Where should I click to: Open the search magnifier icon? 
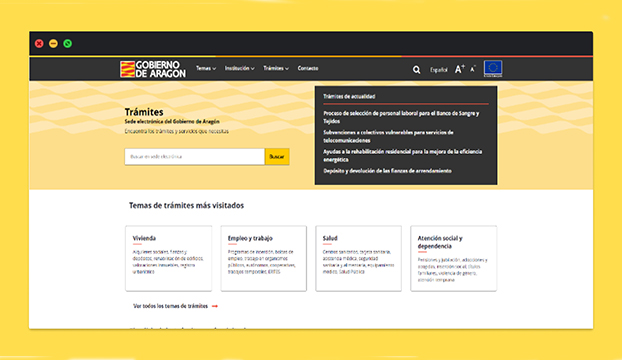(416, 70)
